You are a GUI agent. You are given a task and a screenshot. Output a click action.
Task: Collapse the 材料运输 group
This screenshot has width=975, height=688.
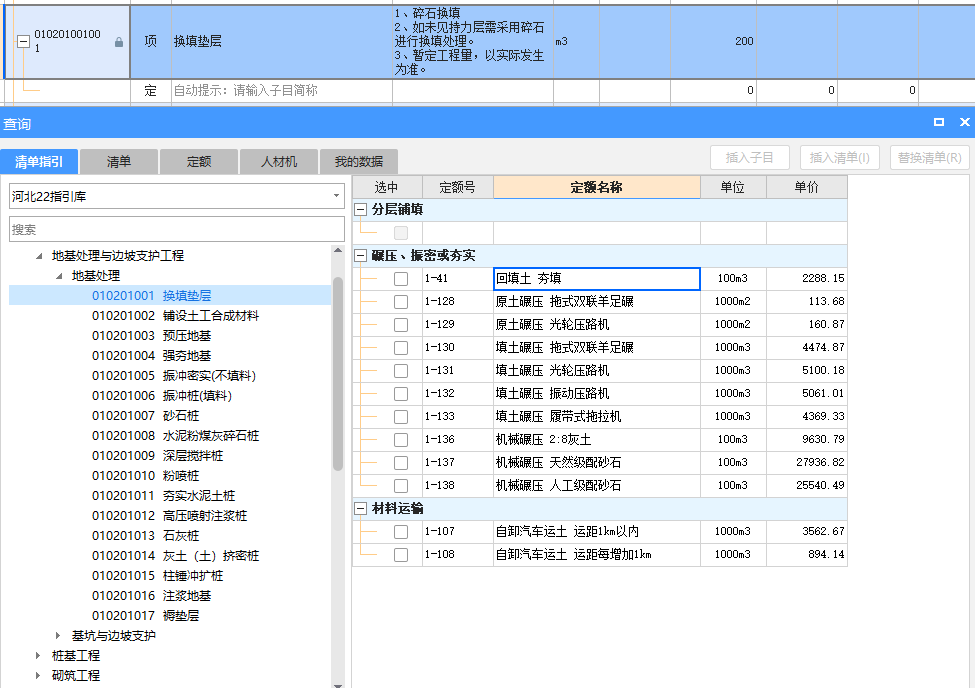tap(361, 509)
